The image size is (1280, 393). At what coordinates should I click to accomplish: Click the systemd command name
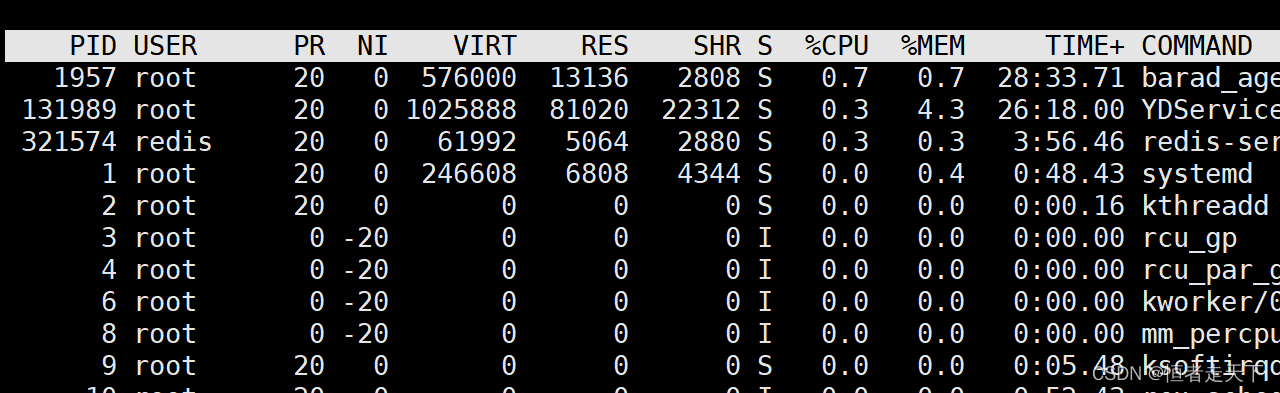click(x=1197, y=174)
